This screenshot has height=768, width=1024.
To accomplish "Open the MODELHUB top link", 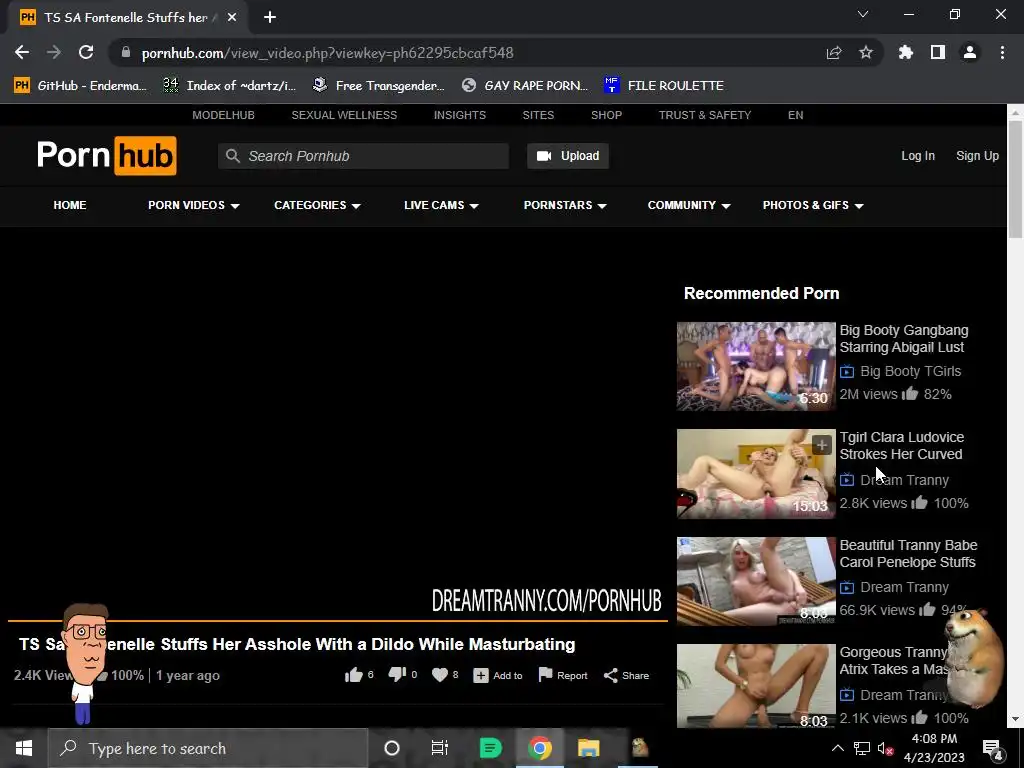I will [223, 115].
